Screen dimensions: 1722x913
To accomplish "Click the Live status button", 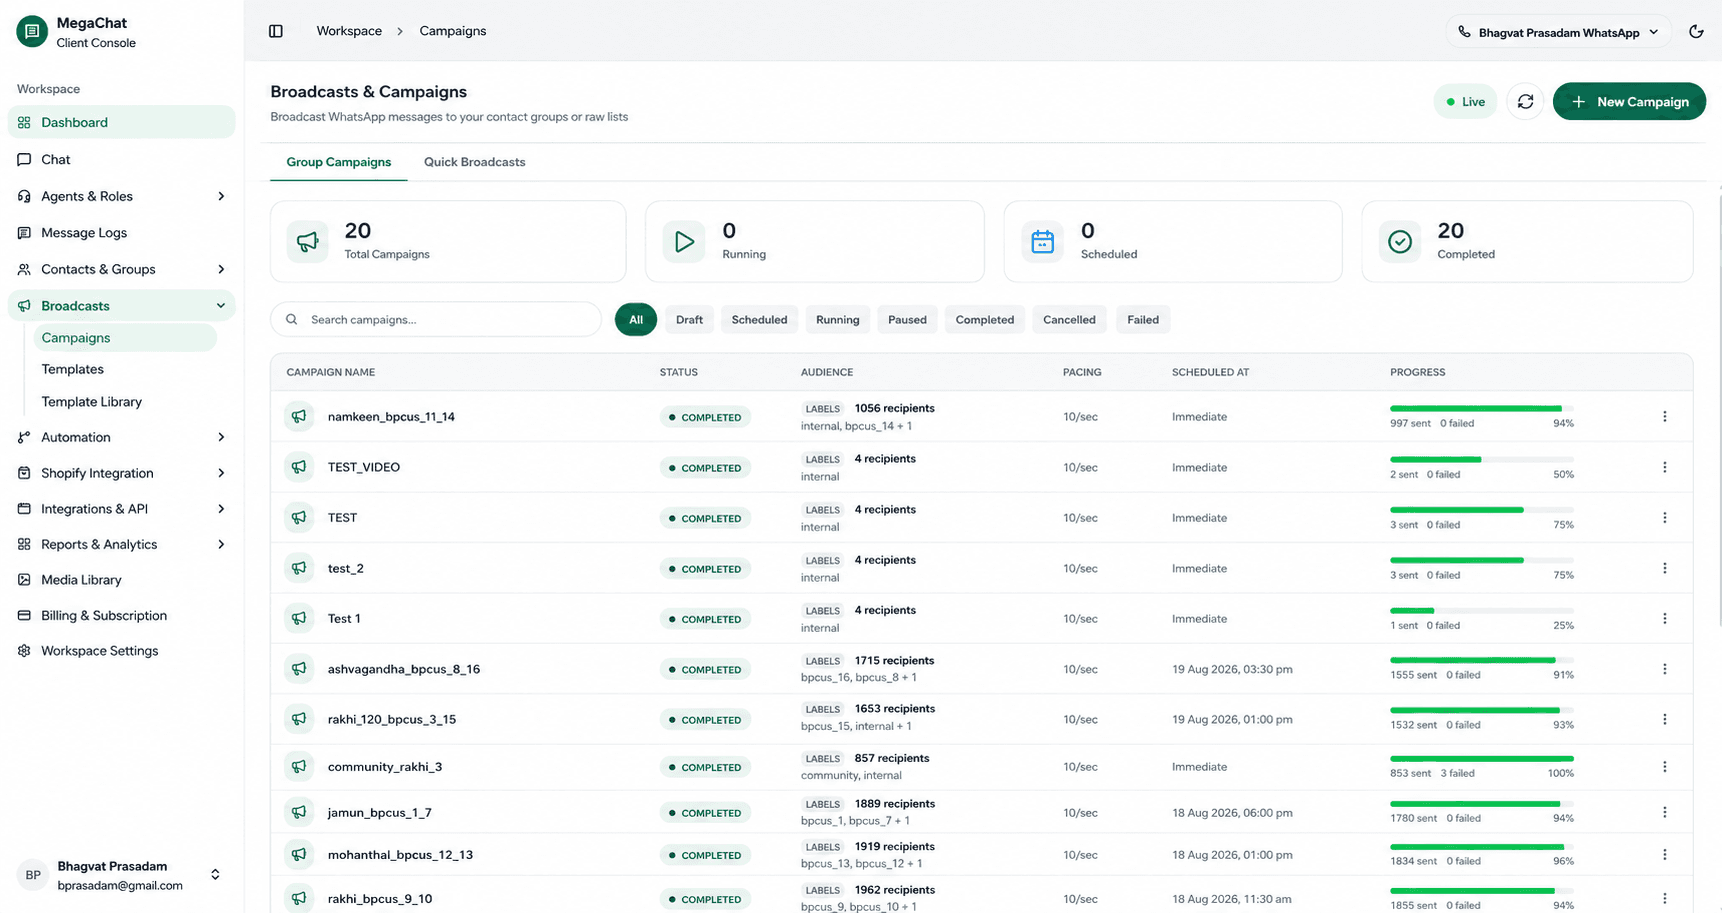I will (1465, 102).
